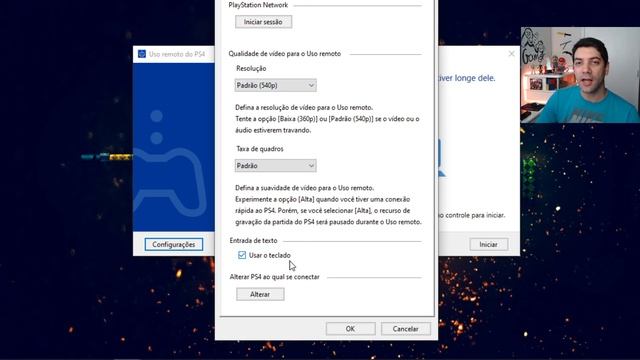This screenshot has height=360, width=640.
Task: Click Iniciar in the Uso remoto window
Action: (489, 244)
